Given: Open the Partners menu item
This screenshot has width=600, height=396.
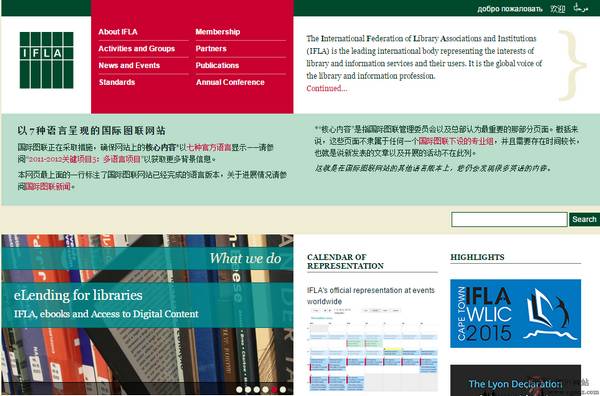Looking at the screenshot, I should 211,49.
